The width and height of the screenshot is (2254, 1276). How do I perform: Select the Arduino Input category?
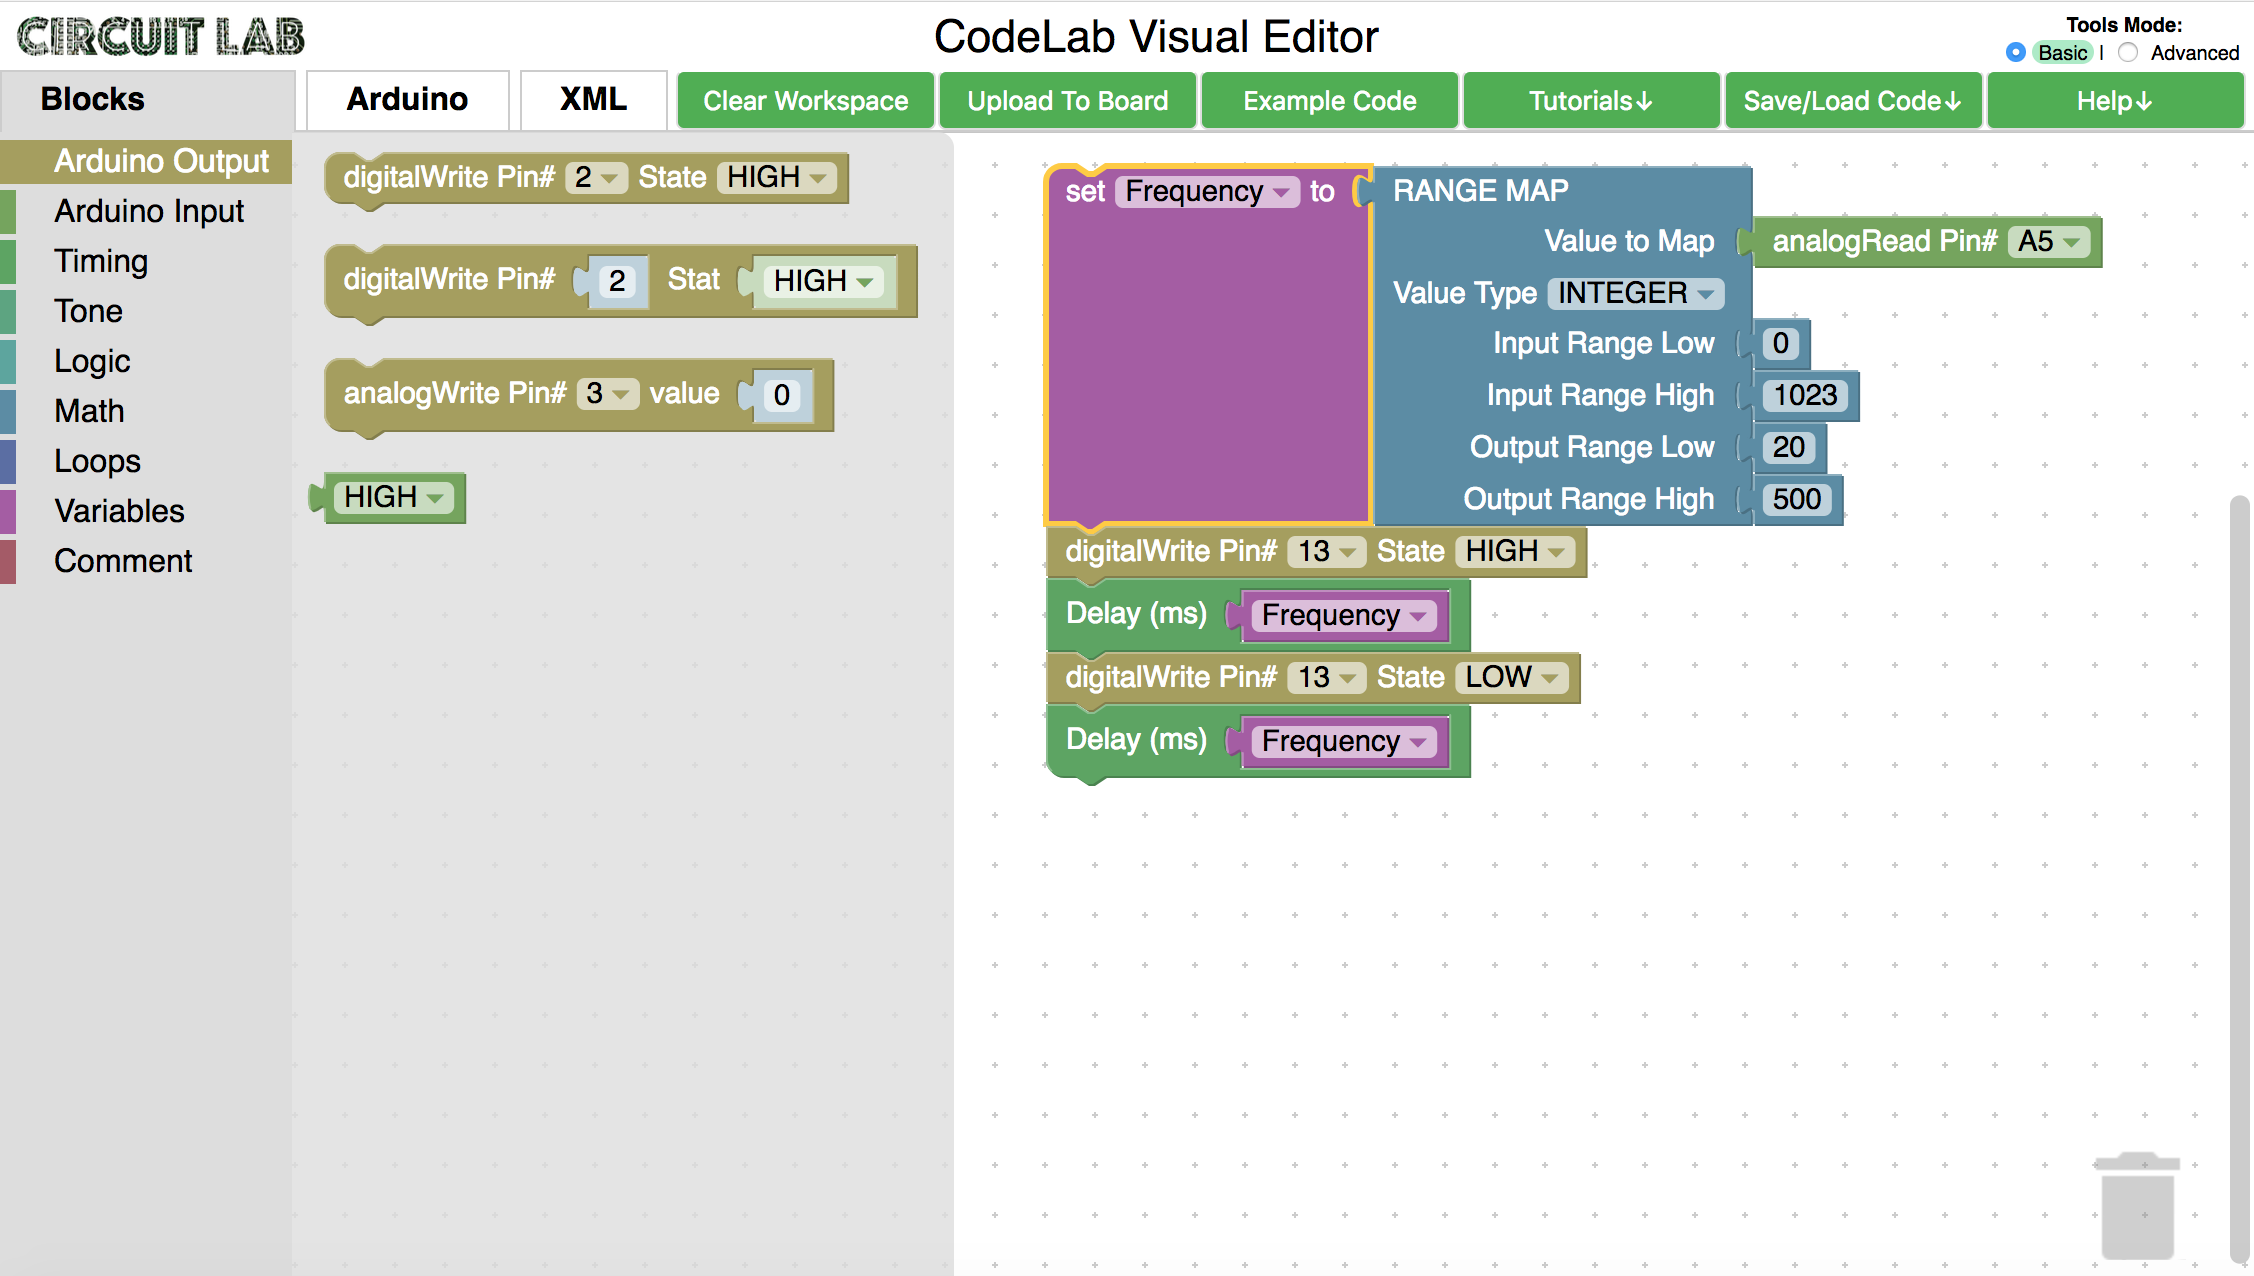tap(148, 211)
